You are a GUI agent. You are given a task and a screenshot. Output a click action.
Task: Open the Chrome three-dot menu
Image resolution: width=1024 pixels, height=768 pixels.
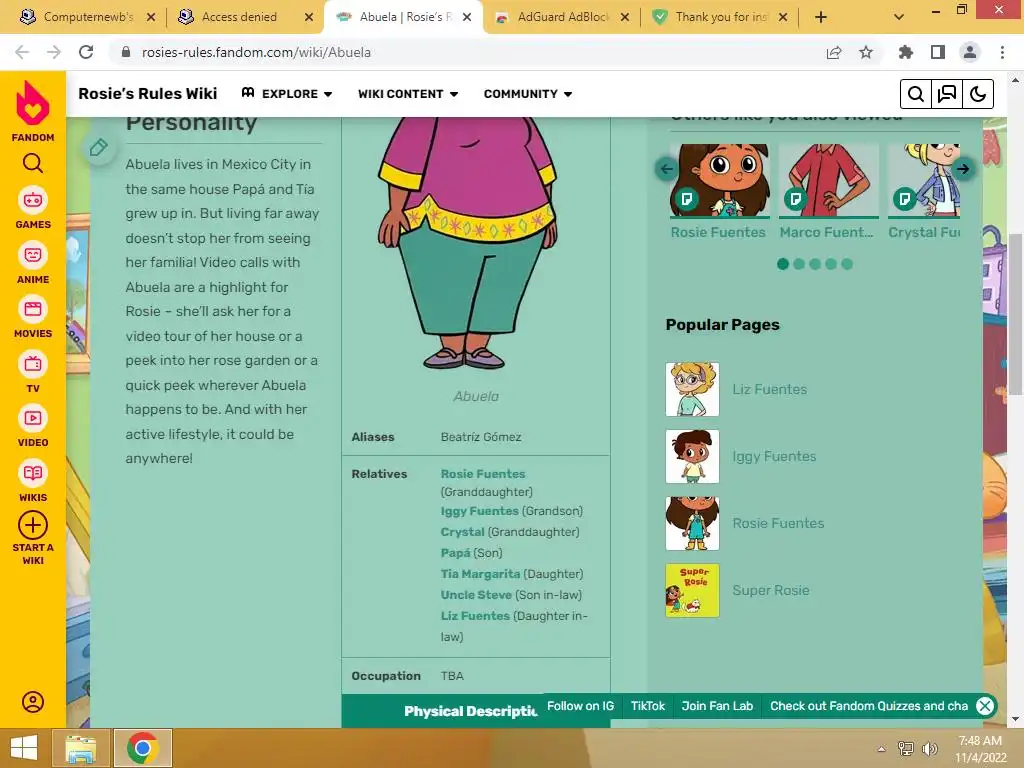coord(1002,52)
